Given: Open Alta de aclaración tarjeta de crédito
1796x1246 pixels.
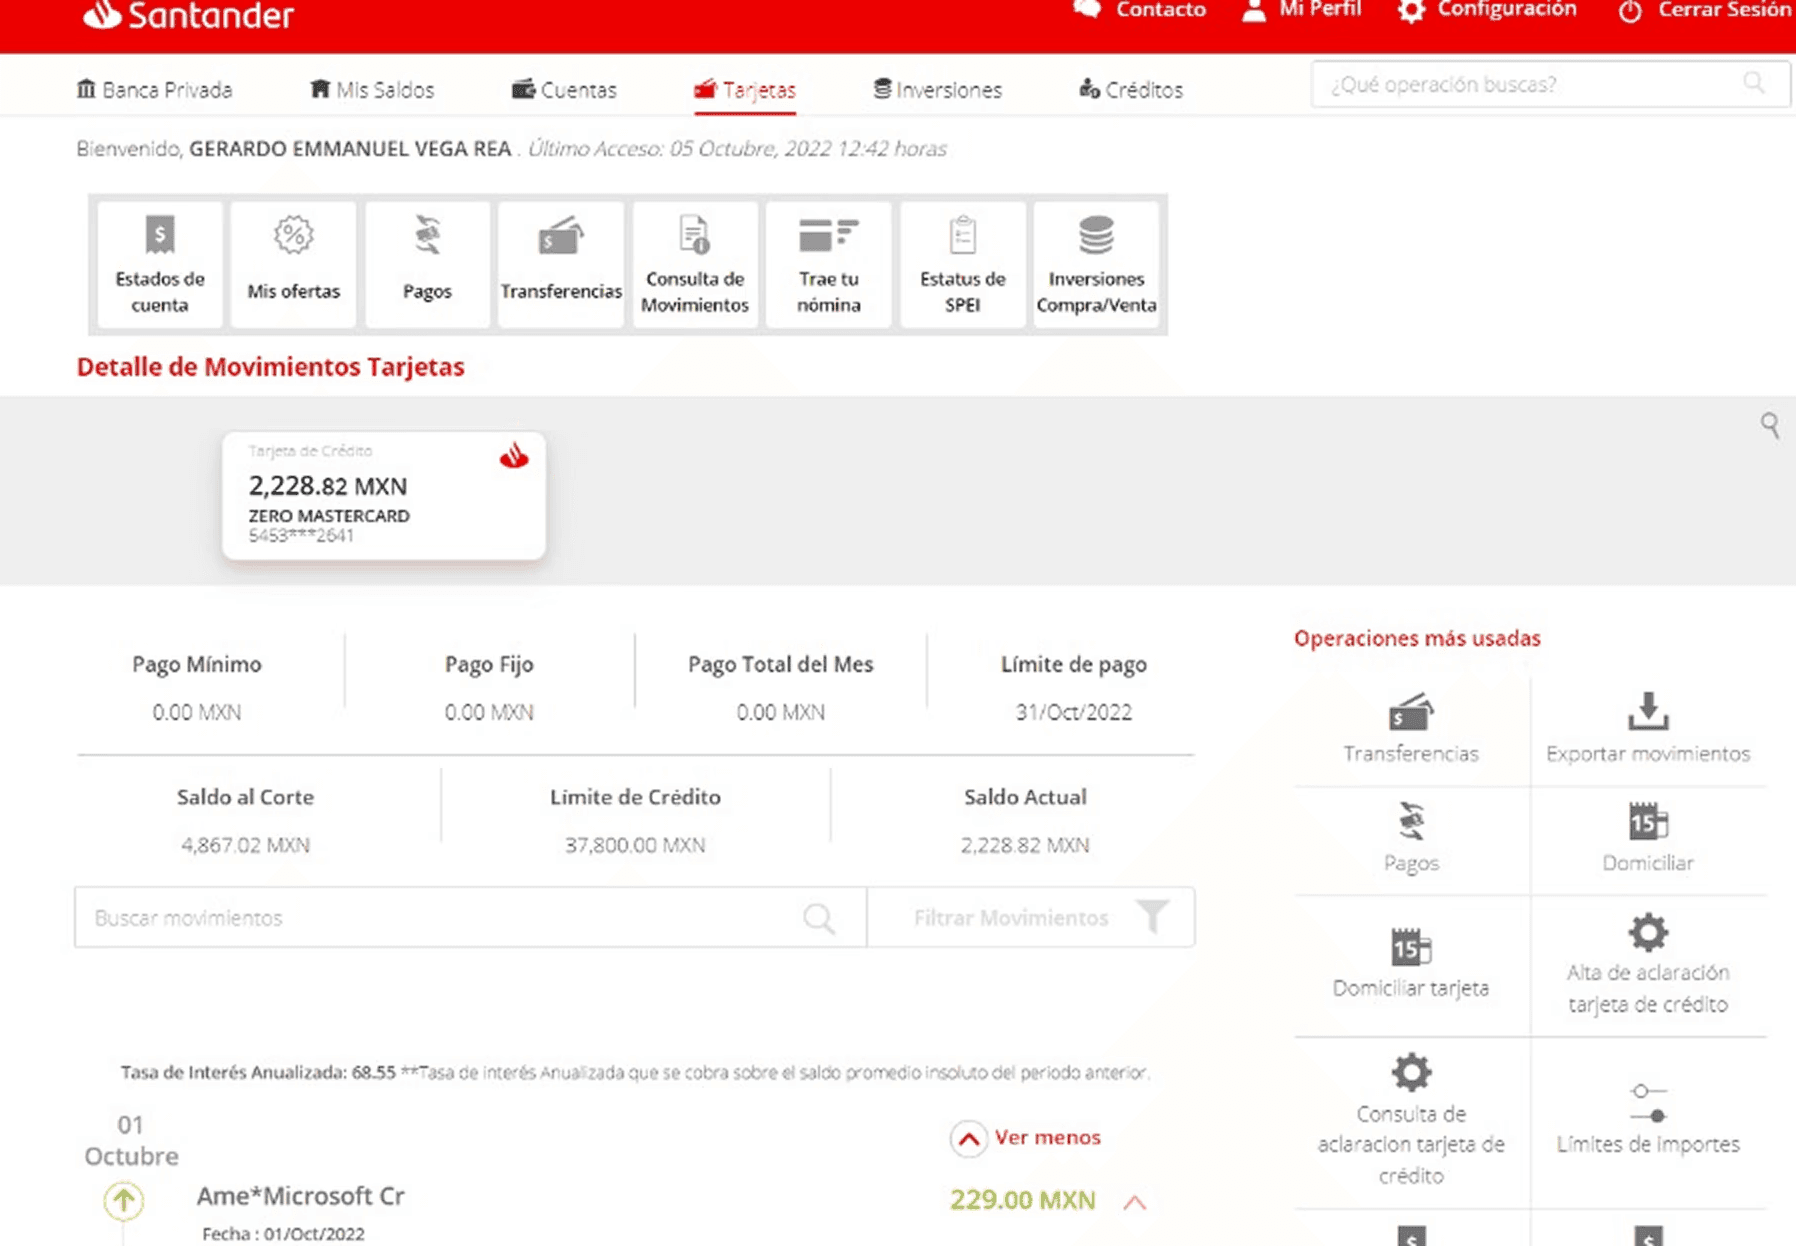Looking at the screenshot, I should click(1648, 965).
